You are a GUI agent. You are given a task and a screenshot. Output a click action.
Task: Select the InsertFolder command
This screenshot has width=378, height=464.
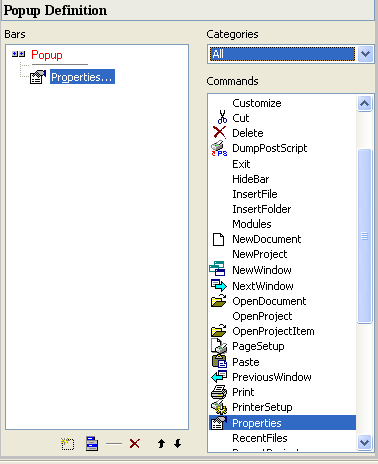click(282, 209)
